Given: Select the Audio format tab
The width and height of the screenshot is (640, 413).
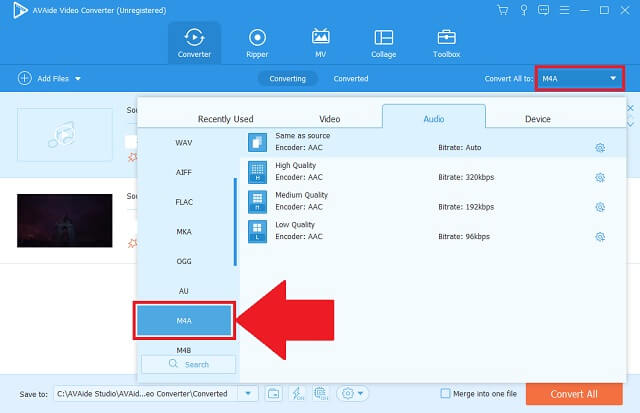Looking at the screenshot, I should (x=433, y=118).
